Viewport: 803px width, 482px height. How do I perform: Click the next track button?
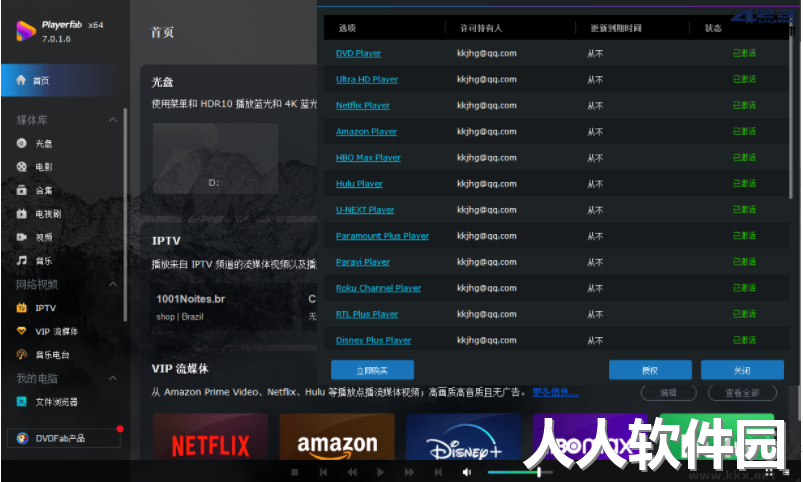(x=438, y=472)
